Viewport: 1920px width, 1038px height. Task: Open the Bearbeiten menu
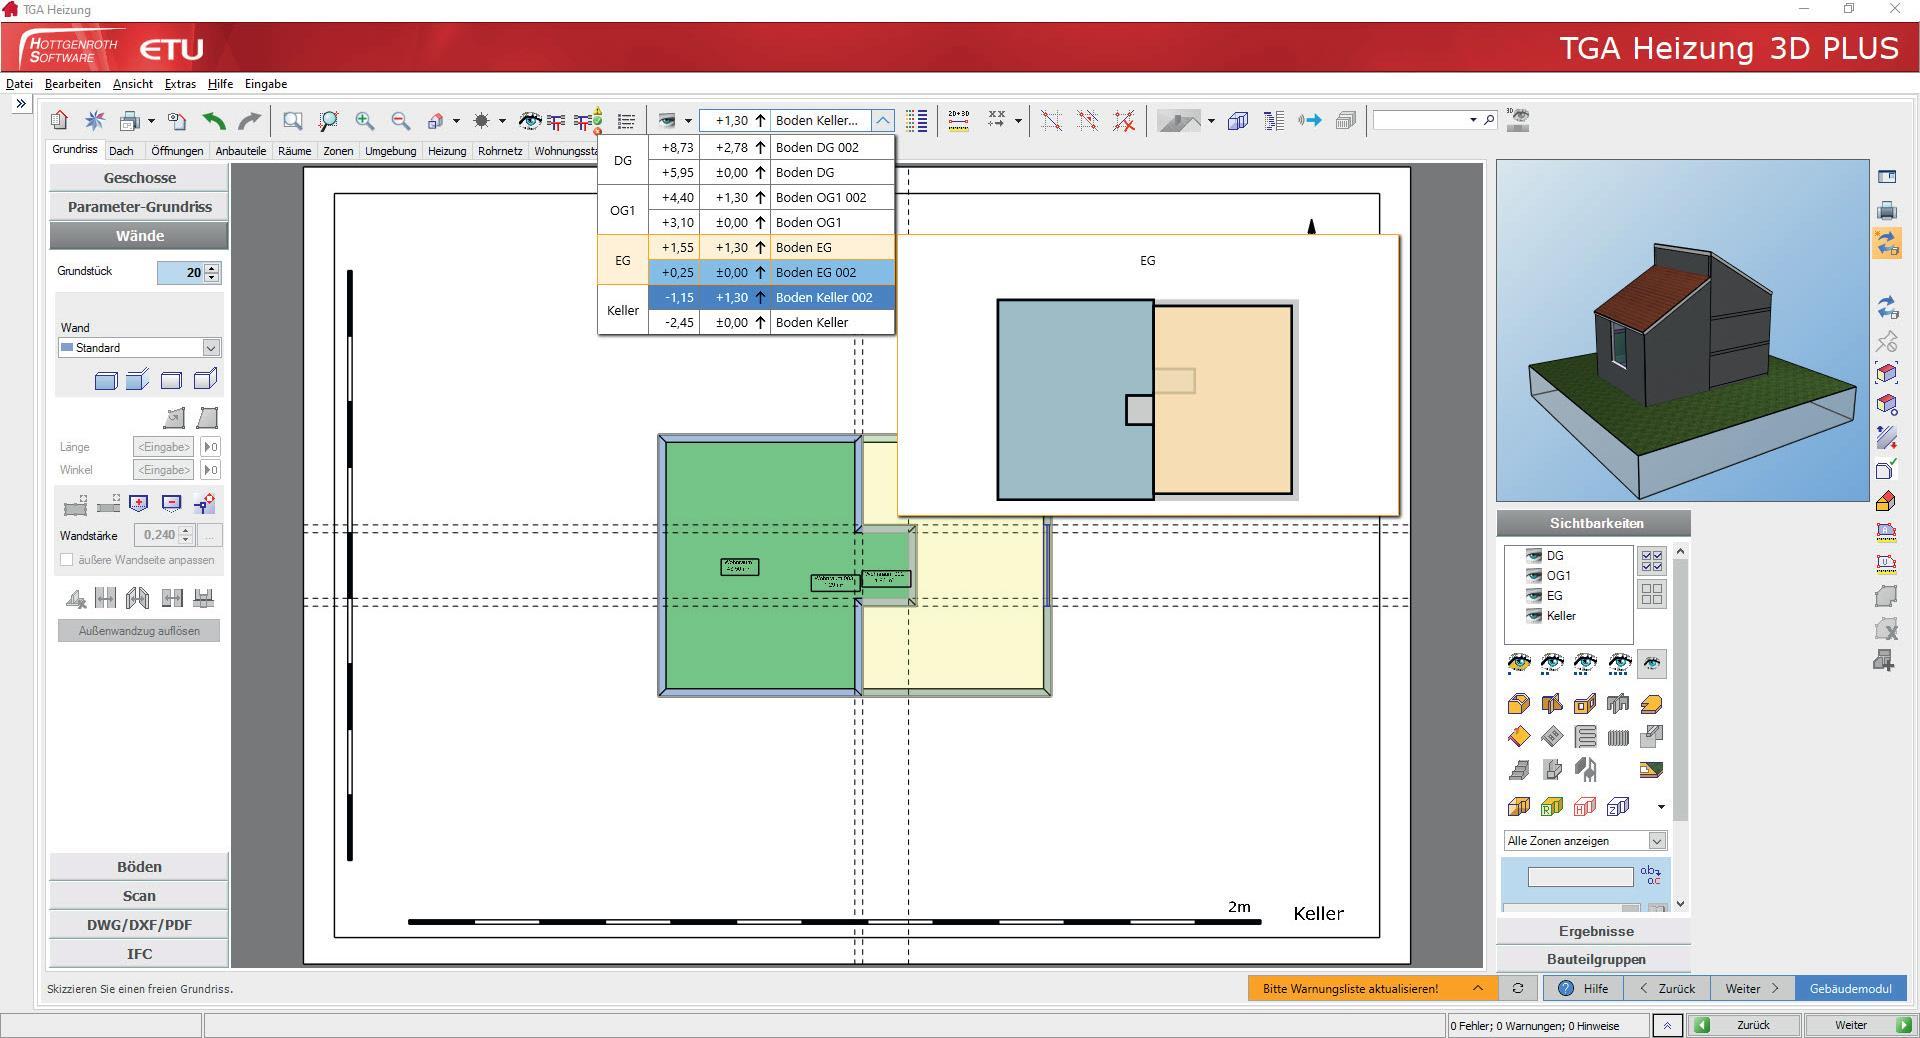pyautogui.click(x=72, y=84)
